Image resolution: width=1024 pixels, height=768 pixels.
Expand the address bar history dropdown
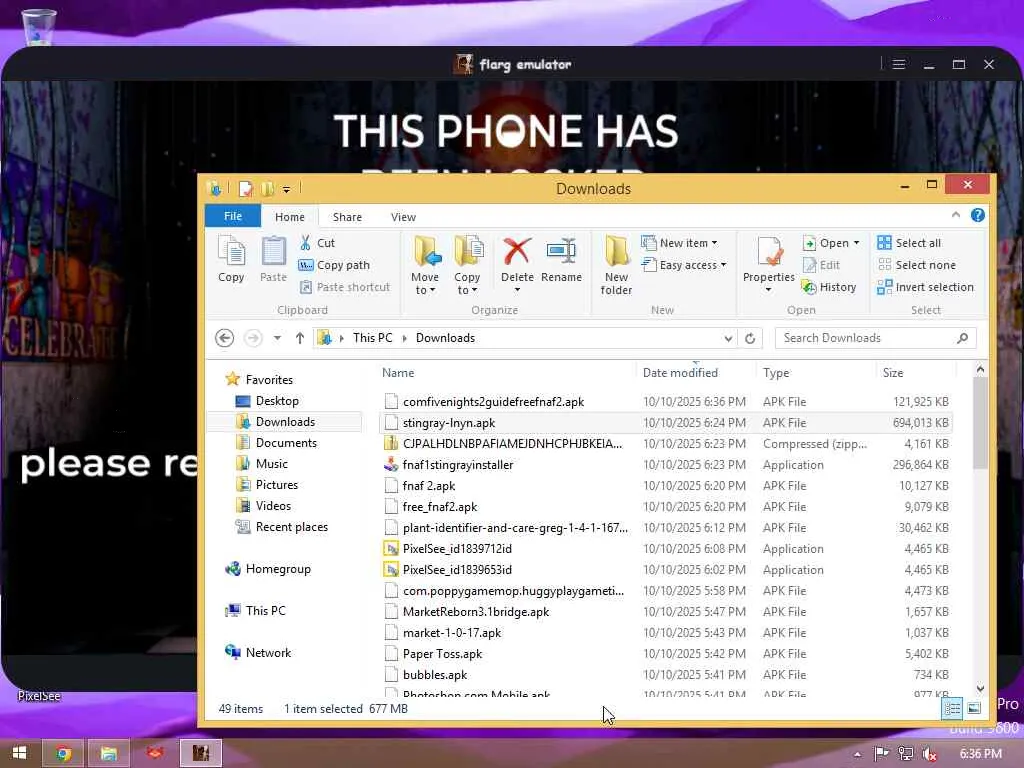point(728,338)
